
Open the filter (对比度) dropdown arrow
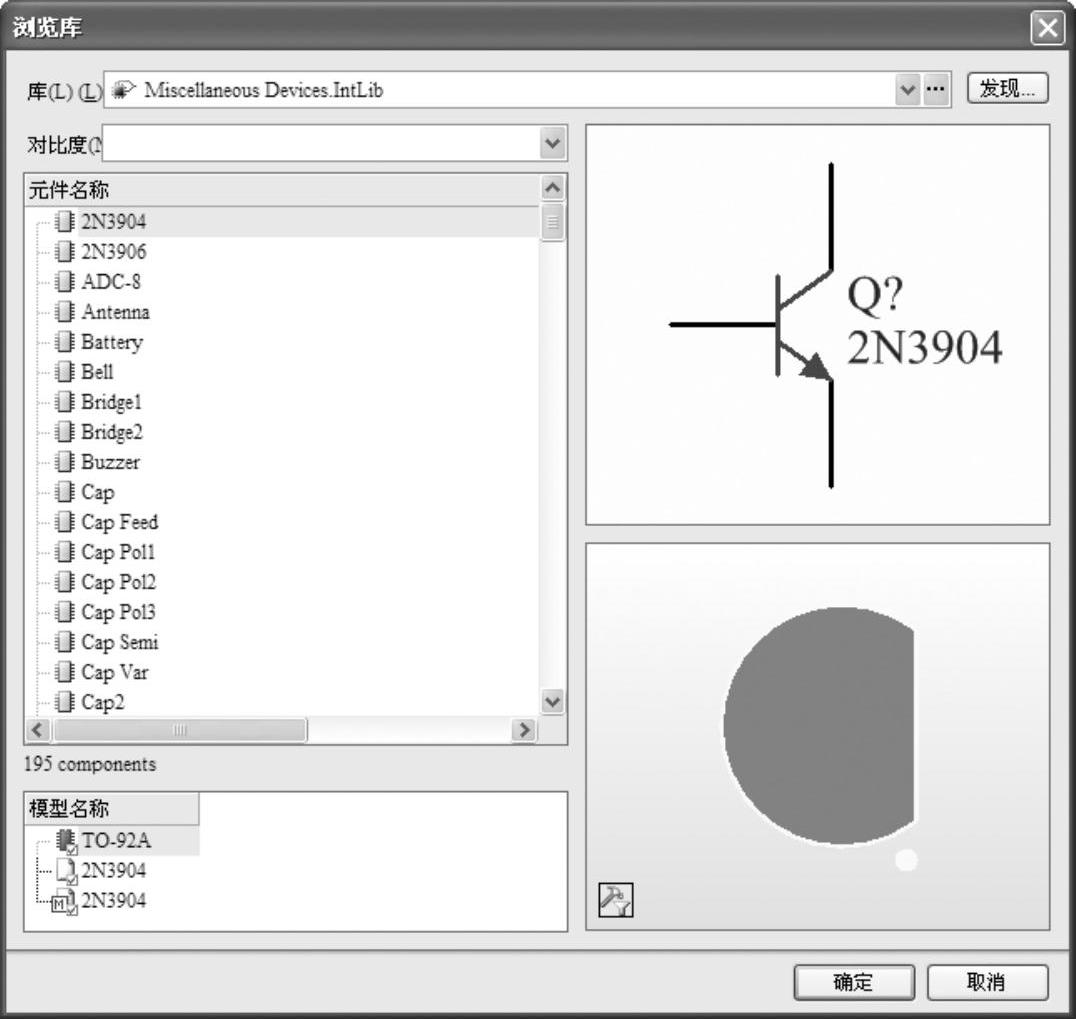tap(552, 144)
